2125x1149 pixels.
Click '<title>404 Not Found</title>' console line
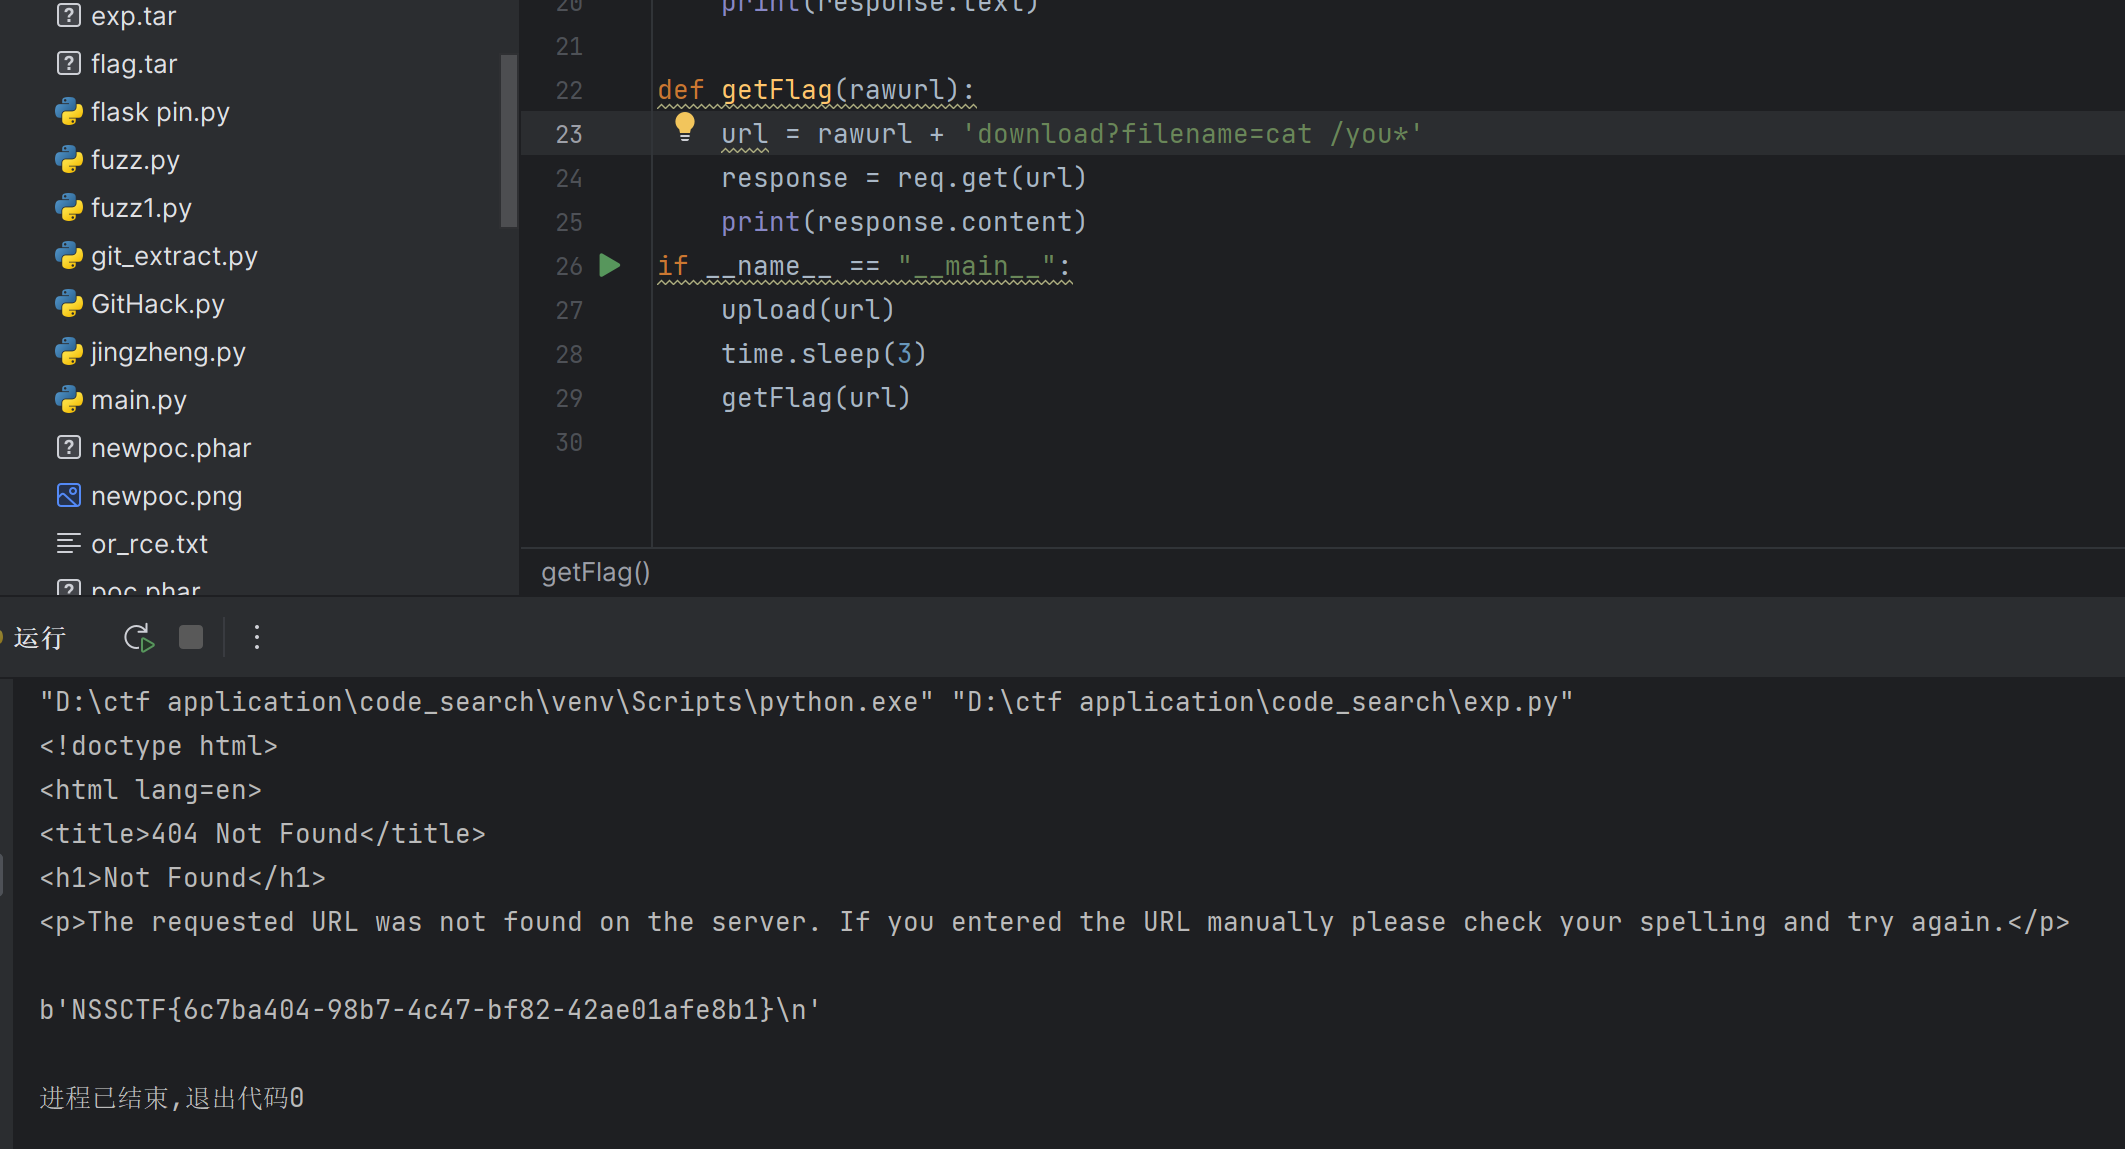pyautogui.click(x=262, y=834)
